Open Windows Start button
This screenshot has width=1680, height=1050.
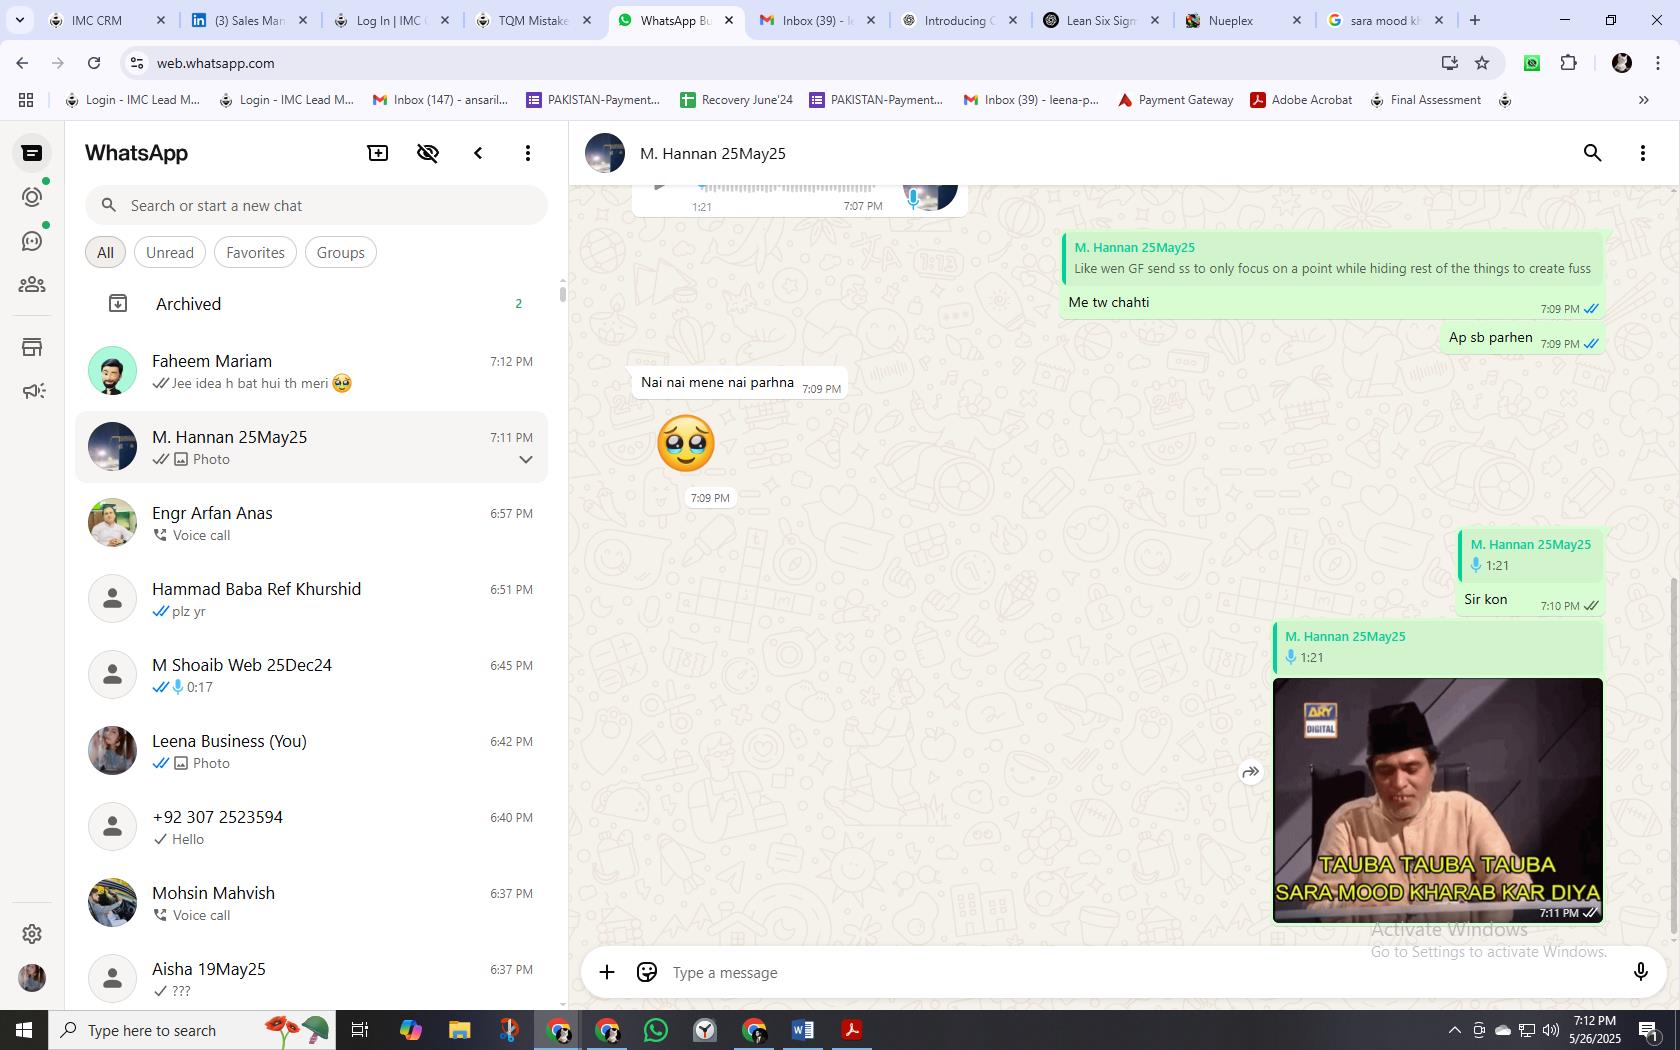tap(24, 1030)
